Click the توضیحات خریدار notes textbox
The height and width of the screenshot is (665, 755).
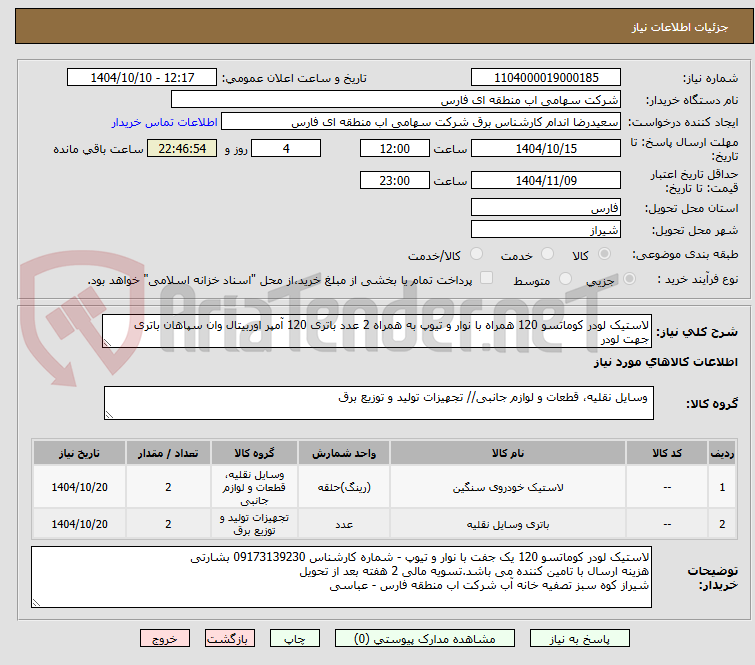coord(341,577)
